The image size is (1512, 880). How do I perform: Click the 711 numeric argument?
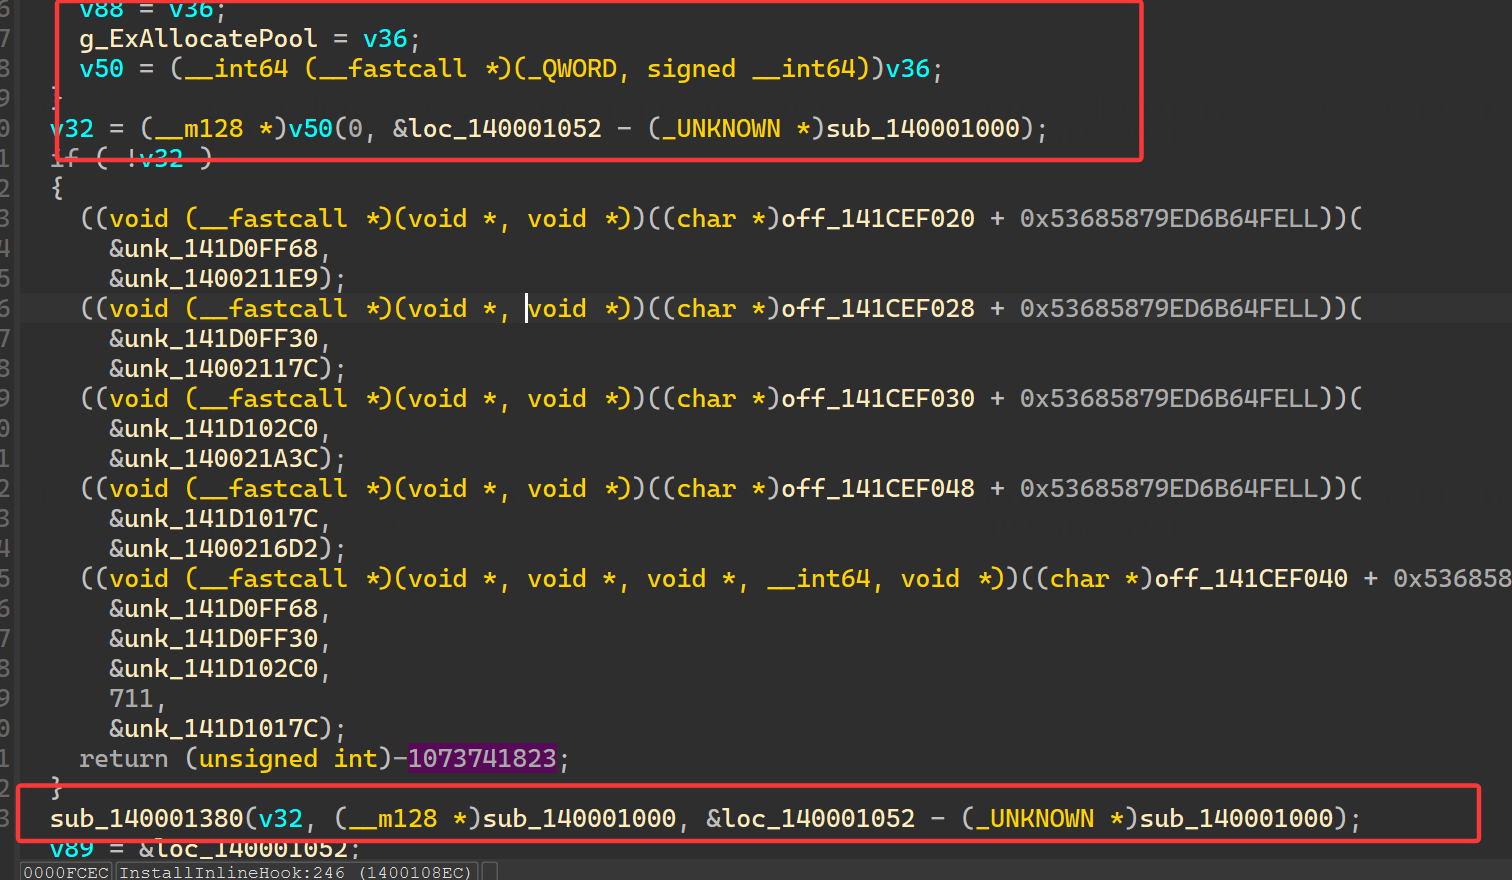coord(131,699)
